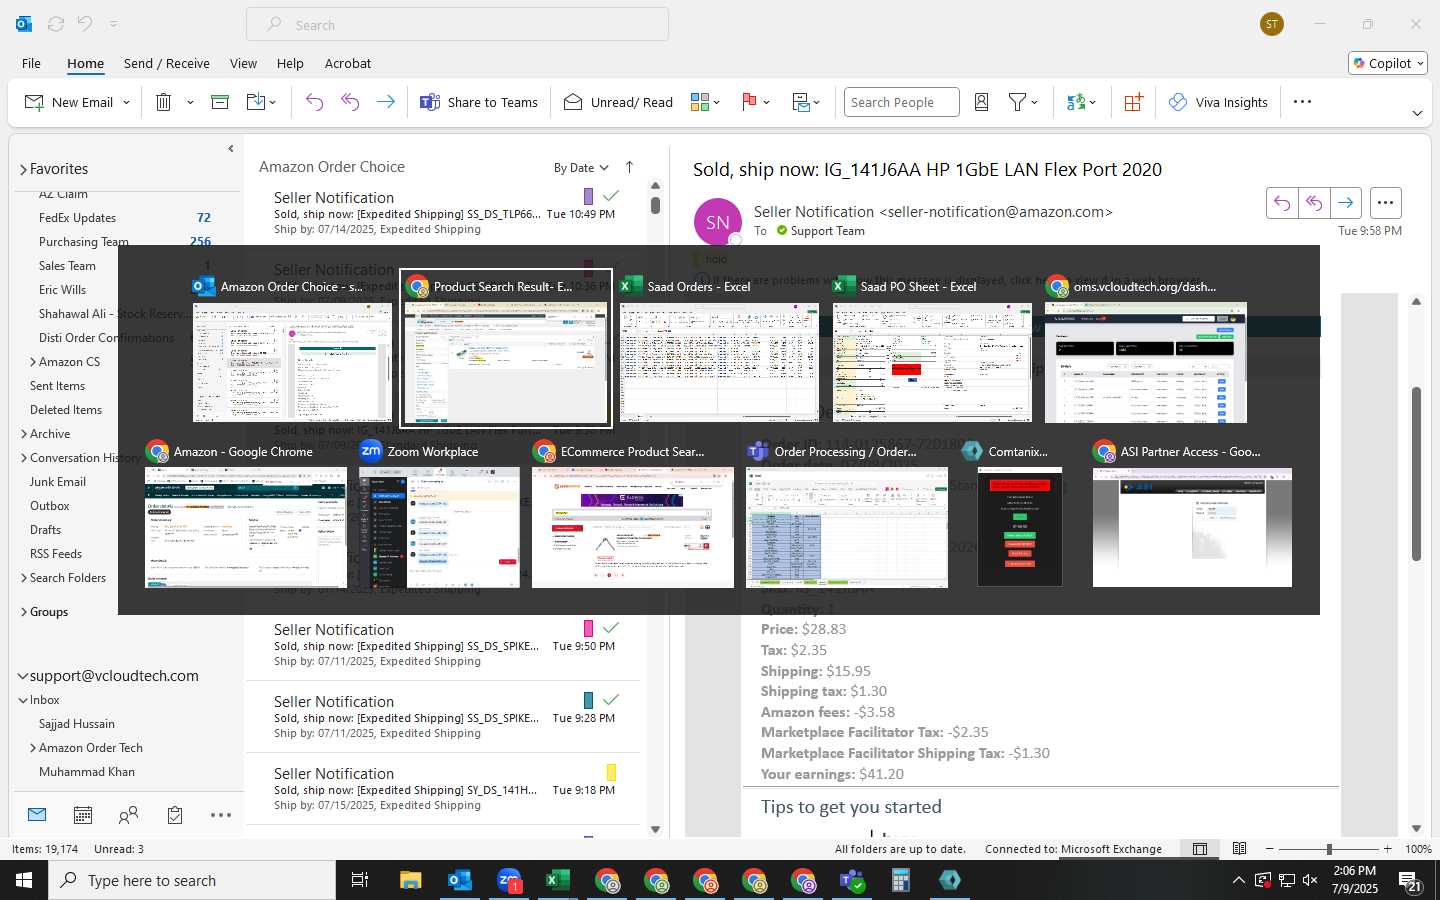Adjust the zoom slider in status bar

1329,849
